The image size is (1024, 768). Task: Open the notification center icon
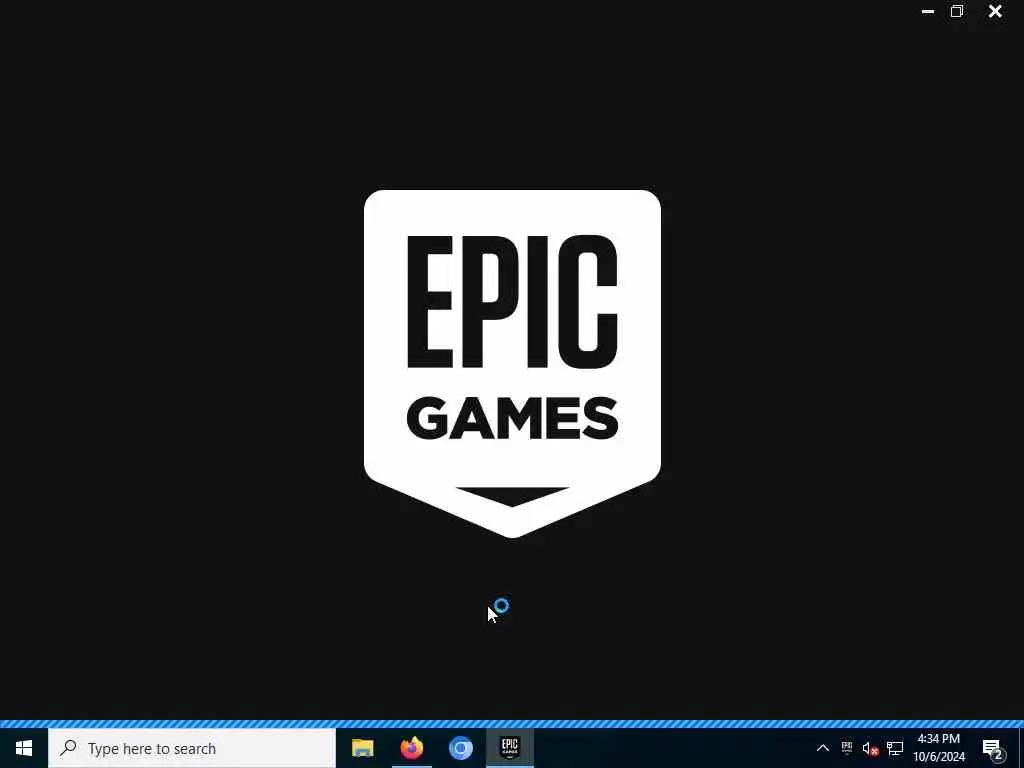click(x=993, y=748)
